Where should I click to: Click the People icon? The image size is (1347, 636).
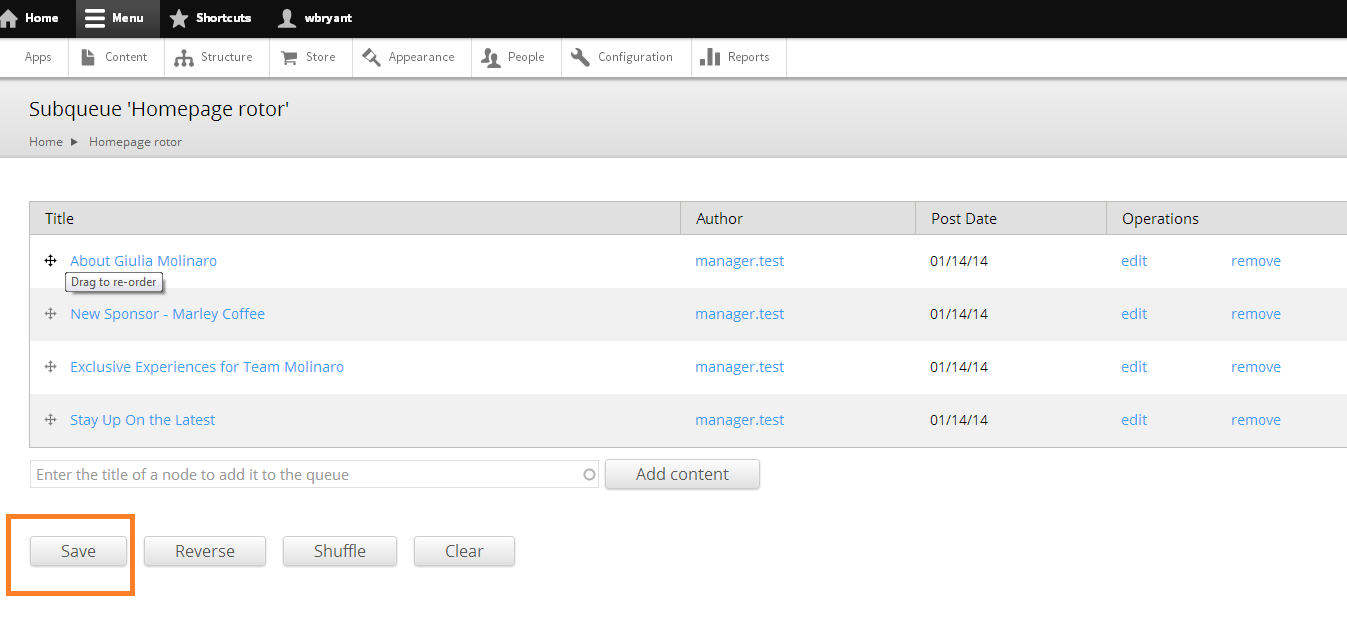point(491,58)
